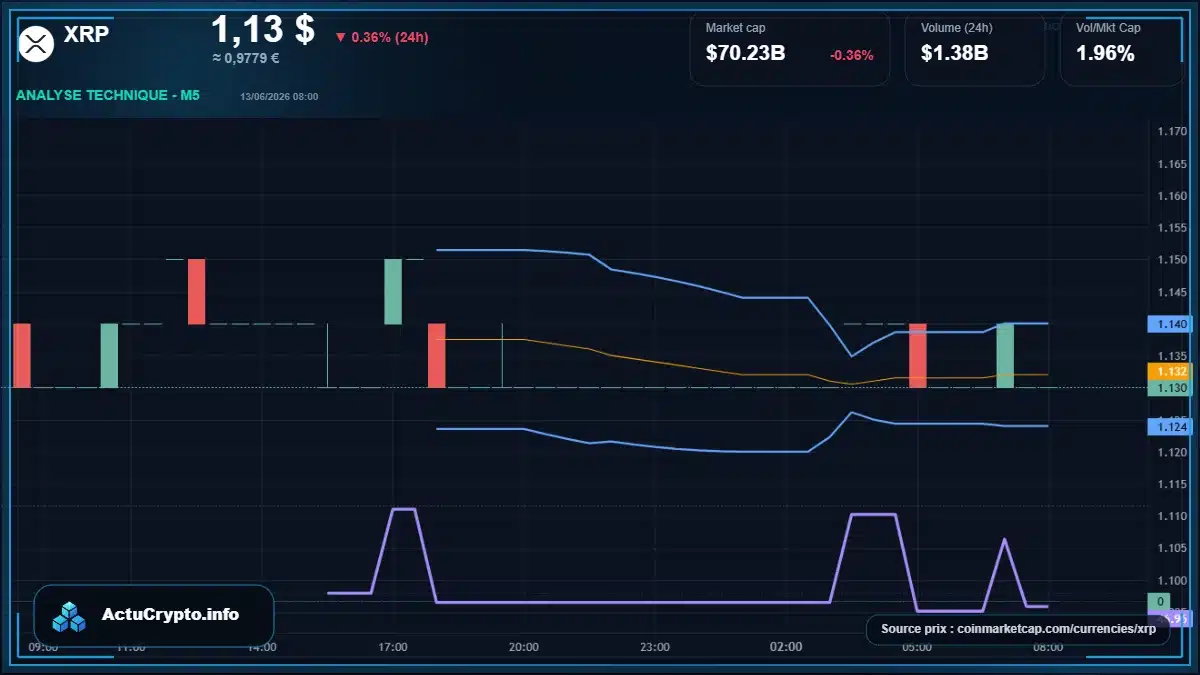This screenshot has width=1200, height=675.
Task: Click the -0.36% market cap change
Action: 852,55
